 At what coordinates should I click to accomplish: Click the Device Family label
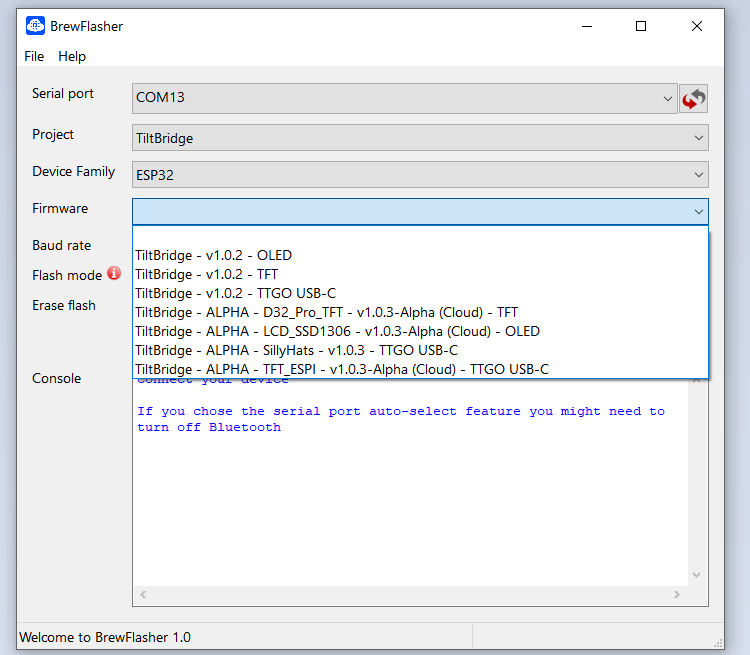pos(74,171)
